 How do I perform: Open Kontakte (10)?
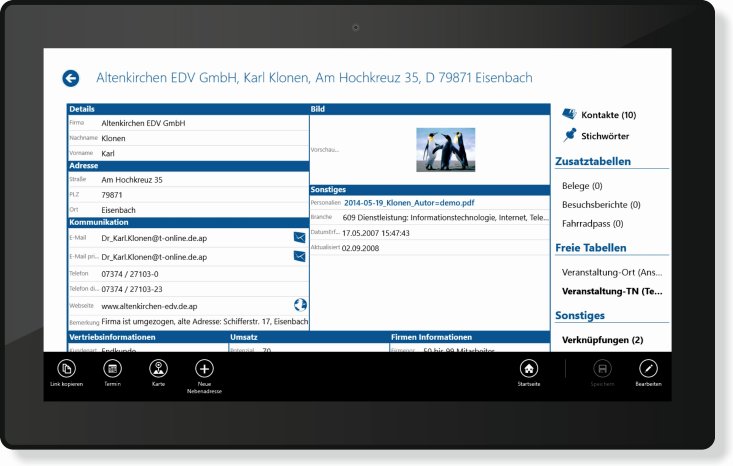pos(608,115)
